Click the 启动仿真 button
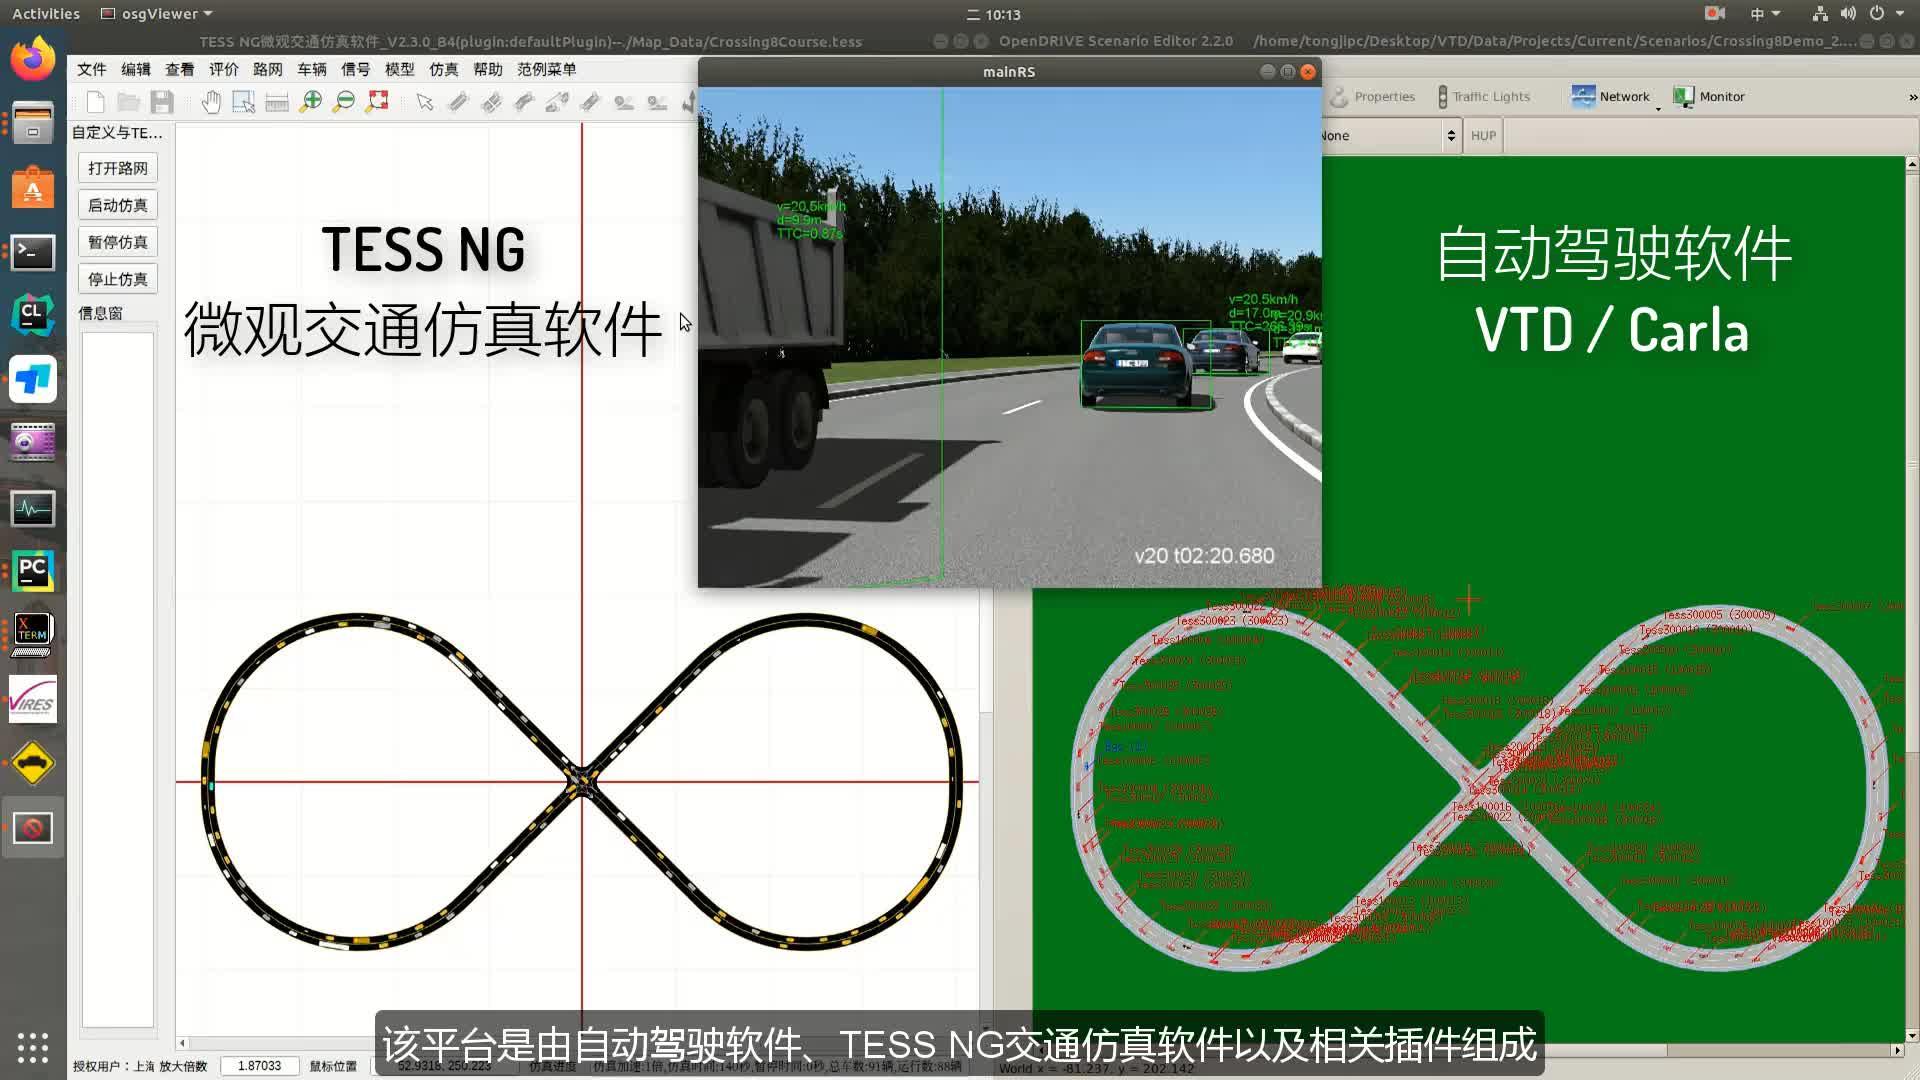Image resolution: width=1920 pixels, height=1080 pixels. [x=118, y=205]
